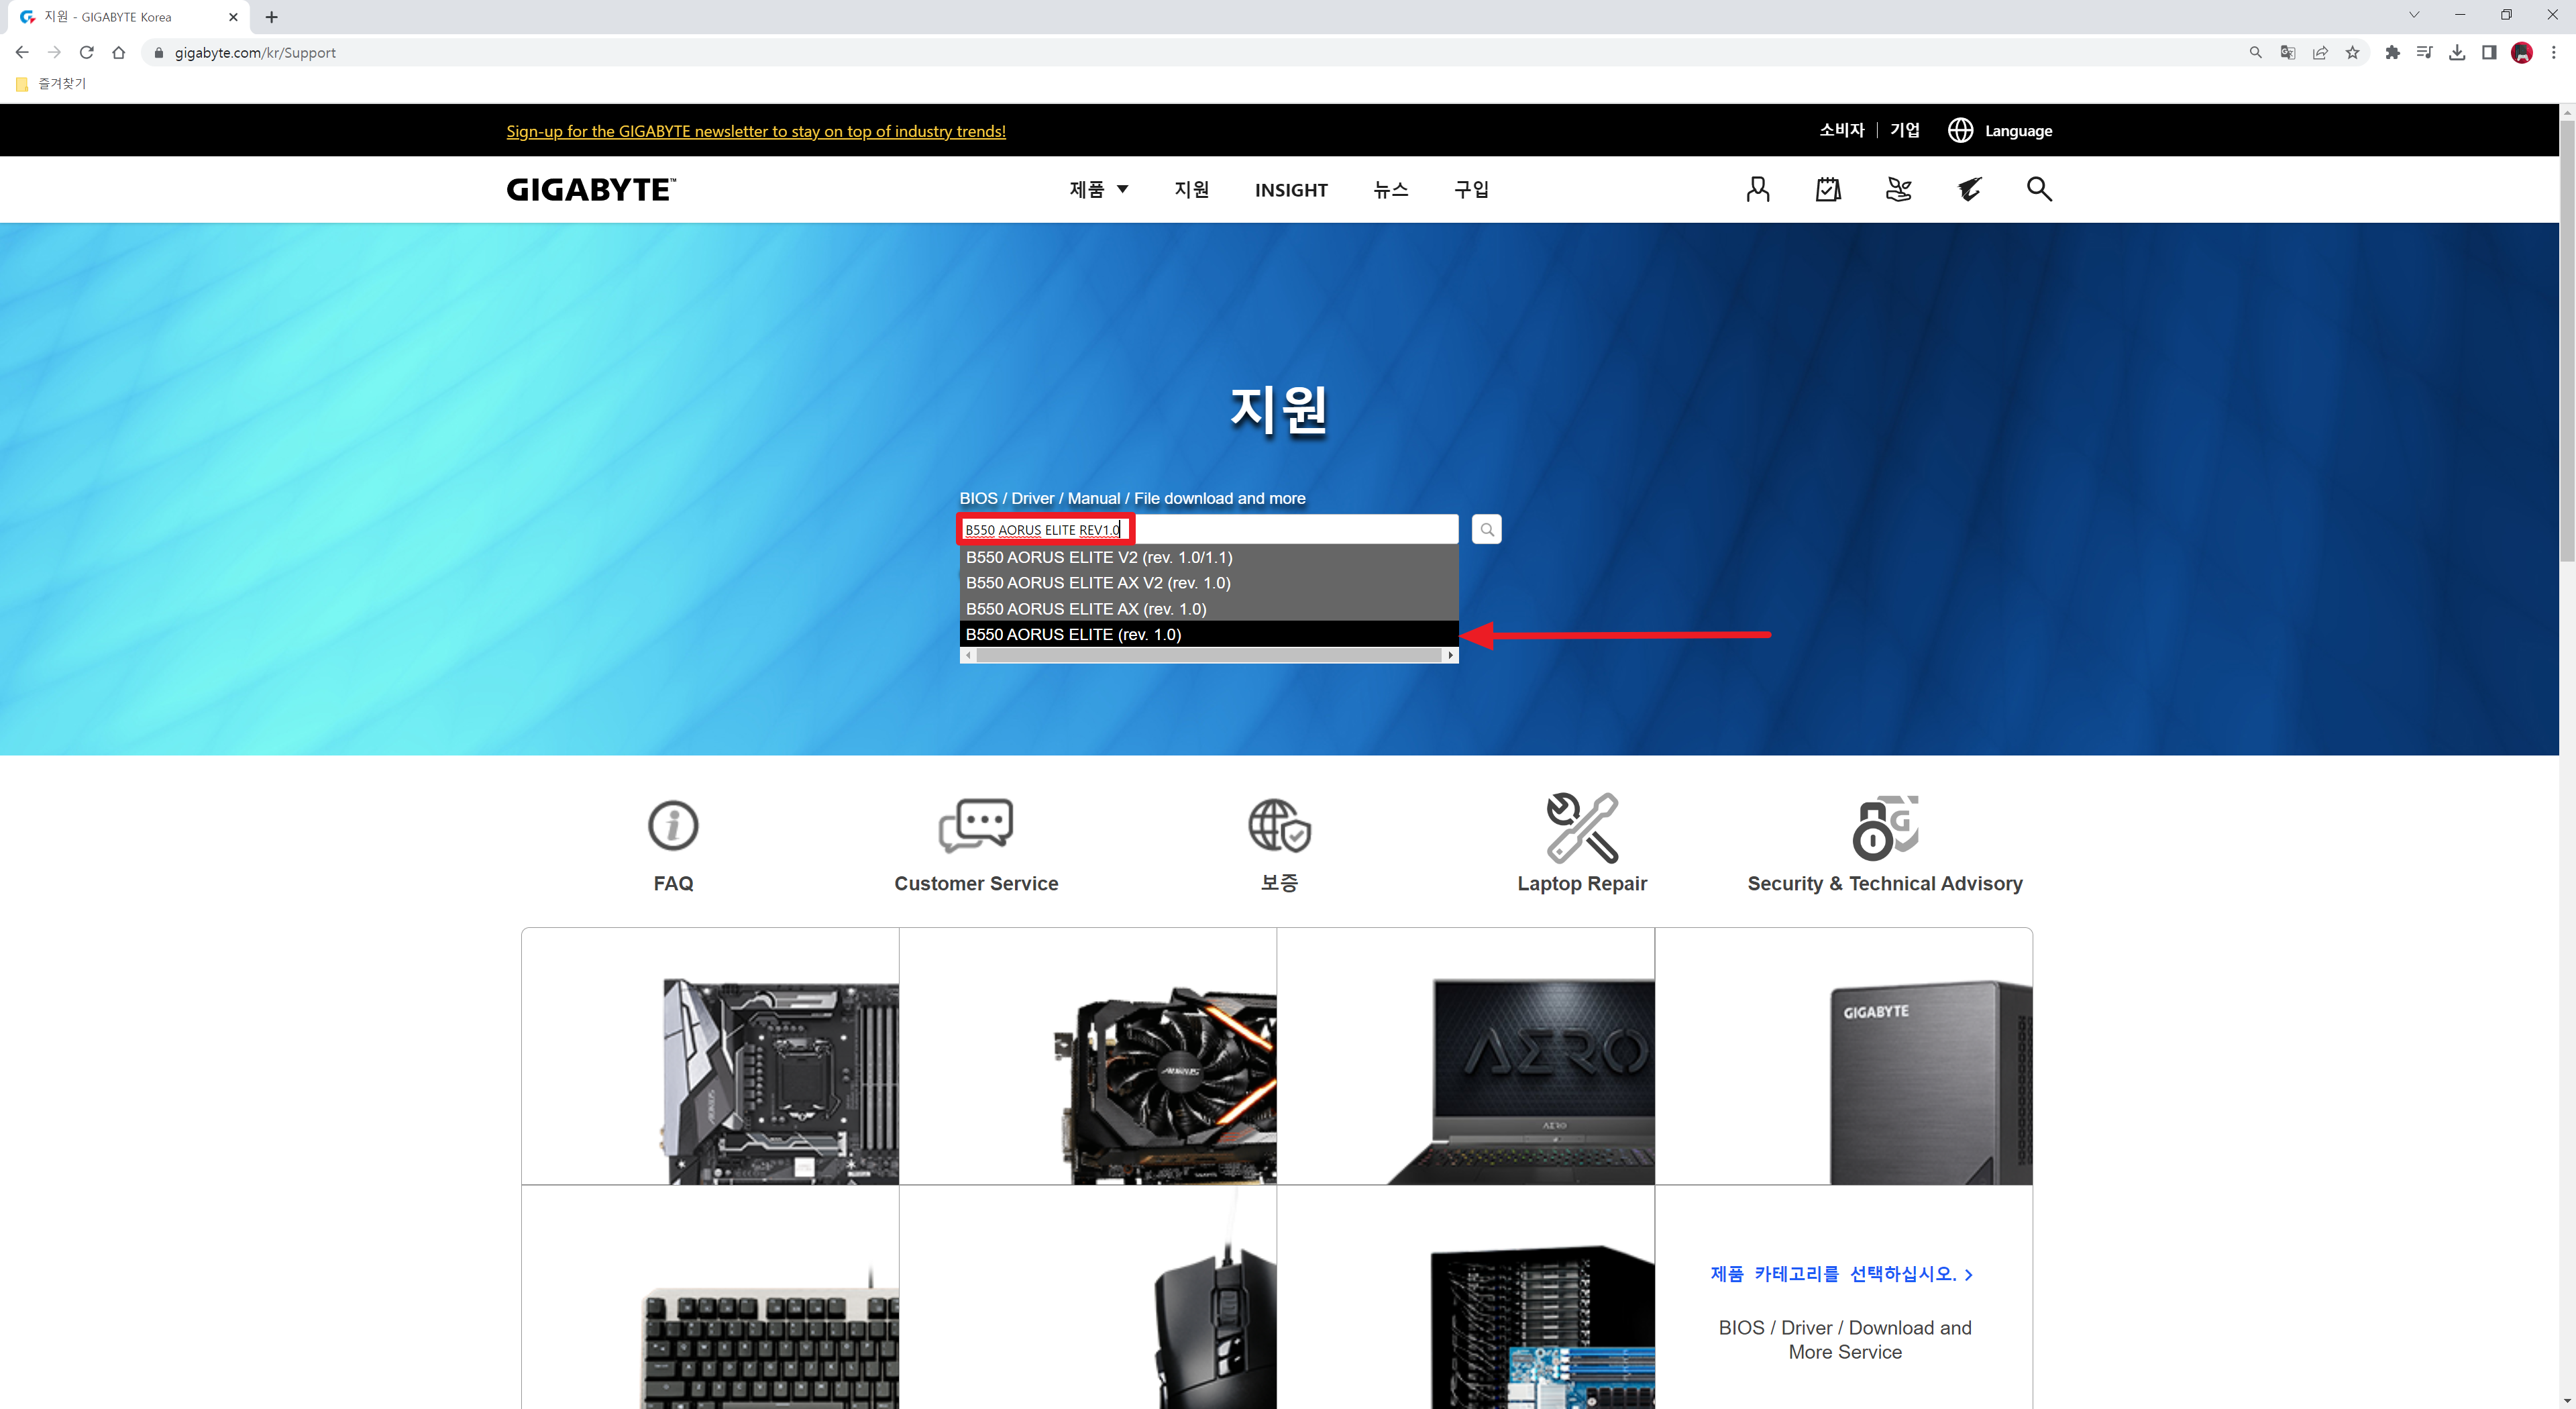Click the calendar check icon in the header
This screenshot has height=1409, width=2576.
[x=1827, y=189]
